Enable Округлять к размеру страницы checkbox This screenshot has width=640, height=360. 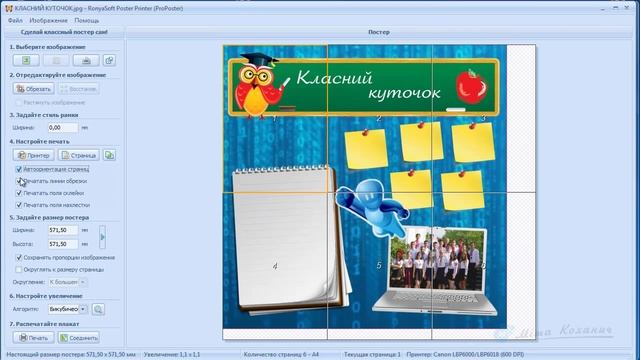click(18, 269)
